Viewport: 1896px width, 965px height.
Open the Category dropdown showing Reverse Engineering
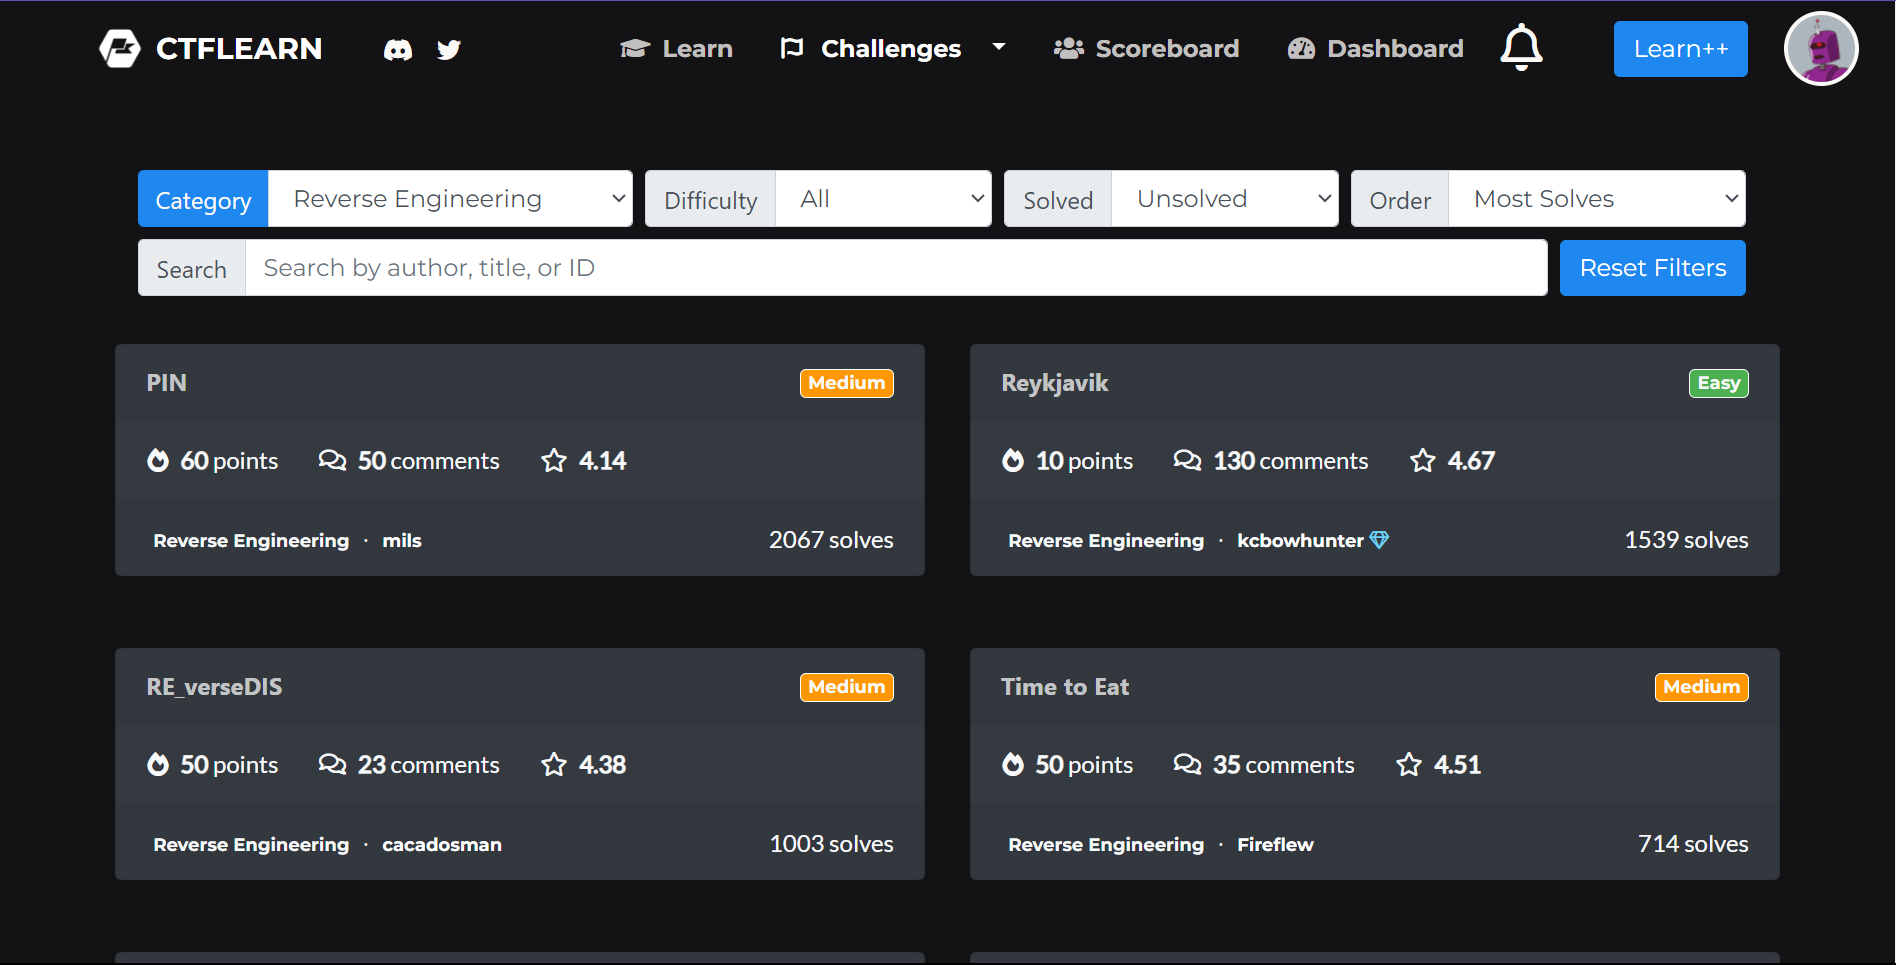pos(451,199)
